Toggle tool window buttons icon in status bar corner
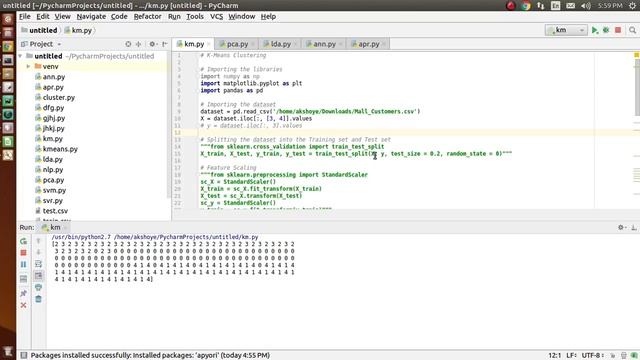 coord(24,356)
